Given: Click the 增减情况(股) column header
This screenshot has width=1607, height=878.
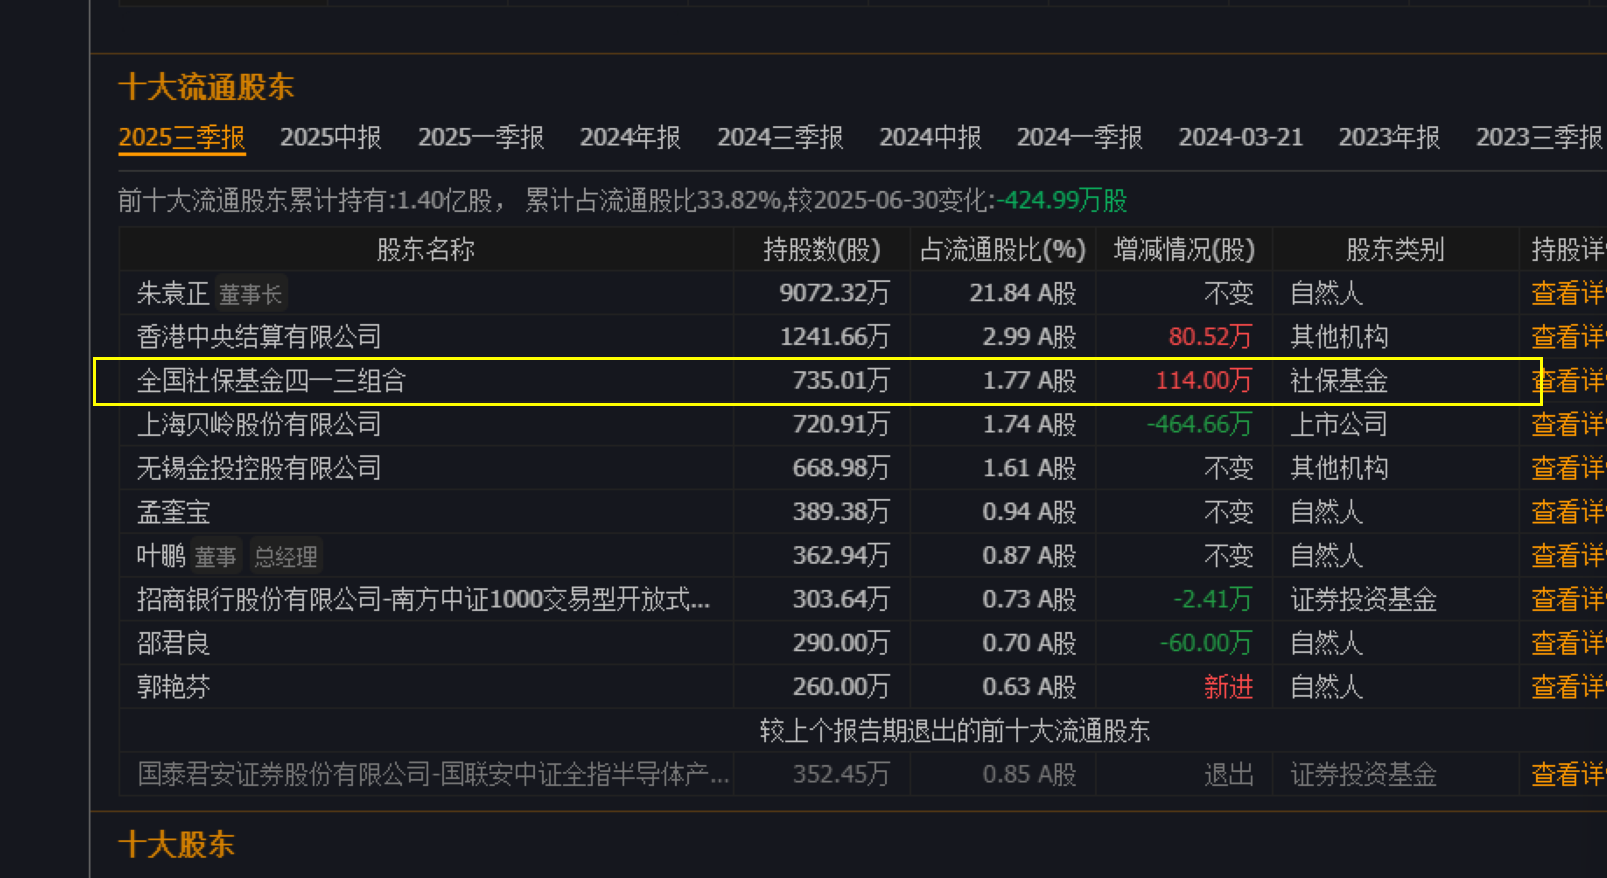Looking at the screenshot, I should 1184,249.
